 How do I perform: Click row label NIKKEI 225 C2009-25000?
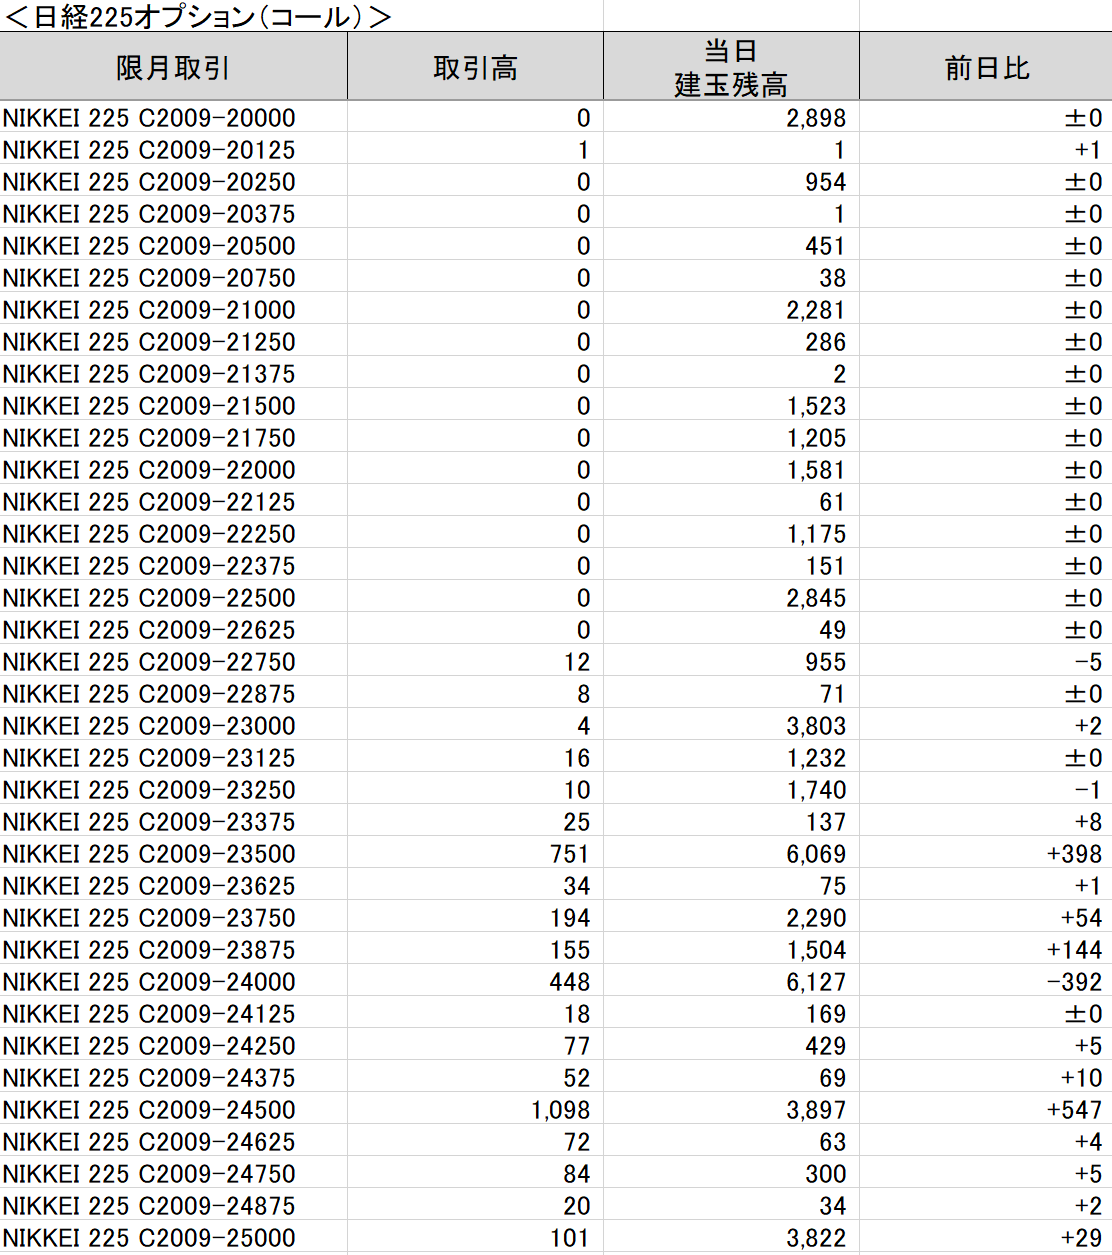point(149,1238)
